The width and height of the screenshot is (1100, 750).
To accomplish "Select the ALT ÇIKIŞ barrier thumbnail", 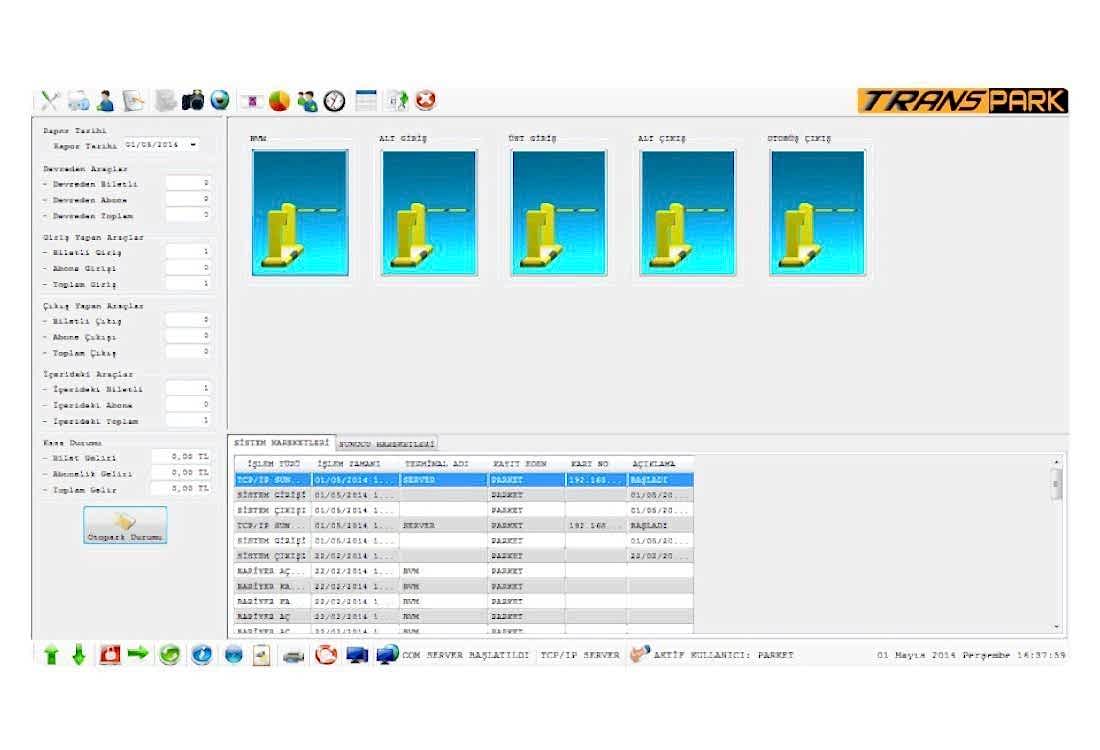I will pos(688,213).
